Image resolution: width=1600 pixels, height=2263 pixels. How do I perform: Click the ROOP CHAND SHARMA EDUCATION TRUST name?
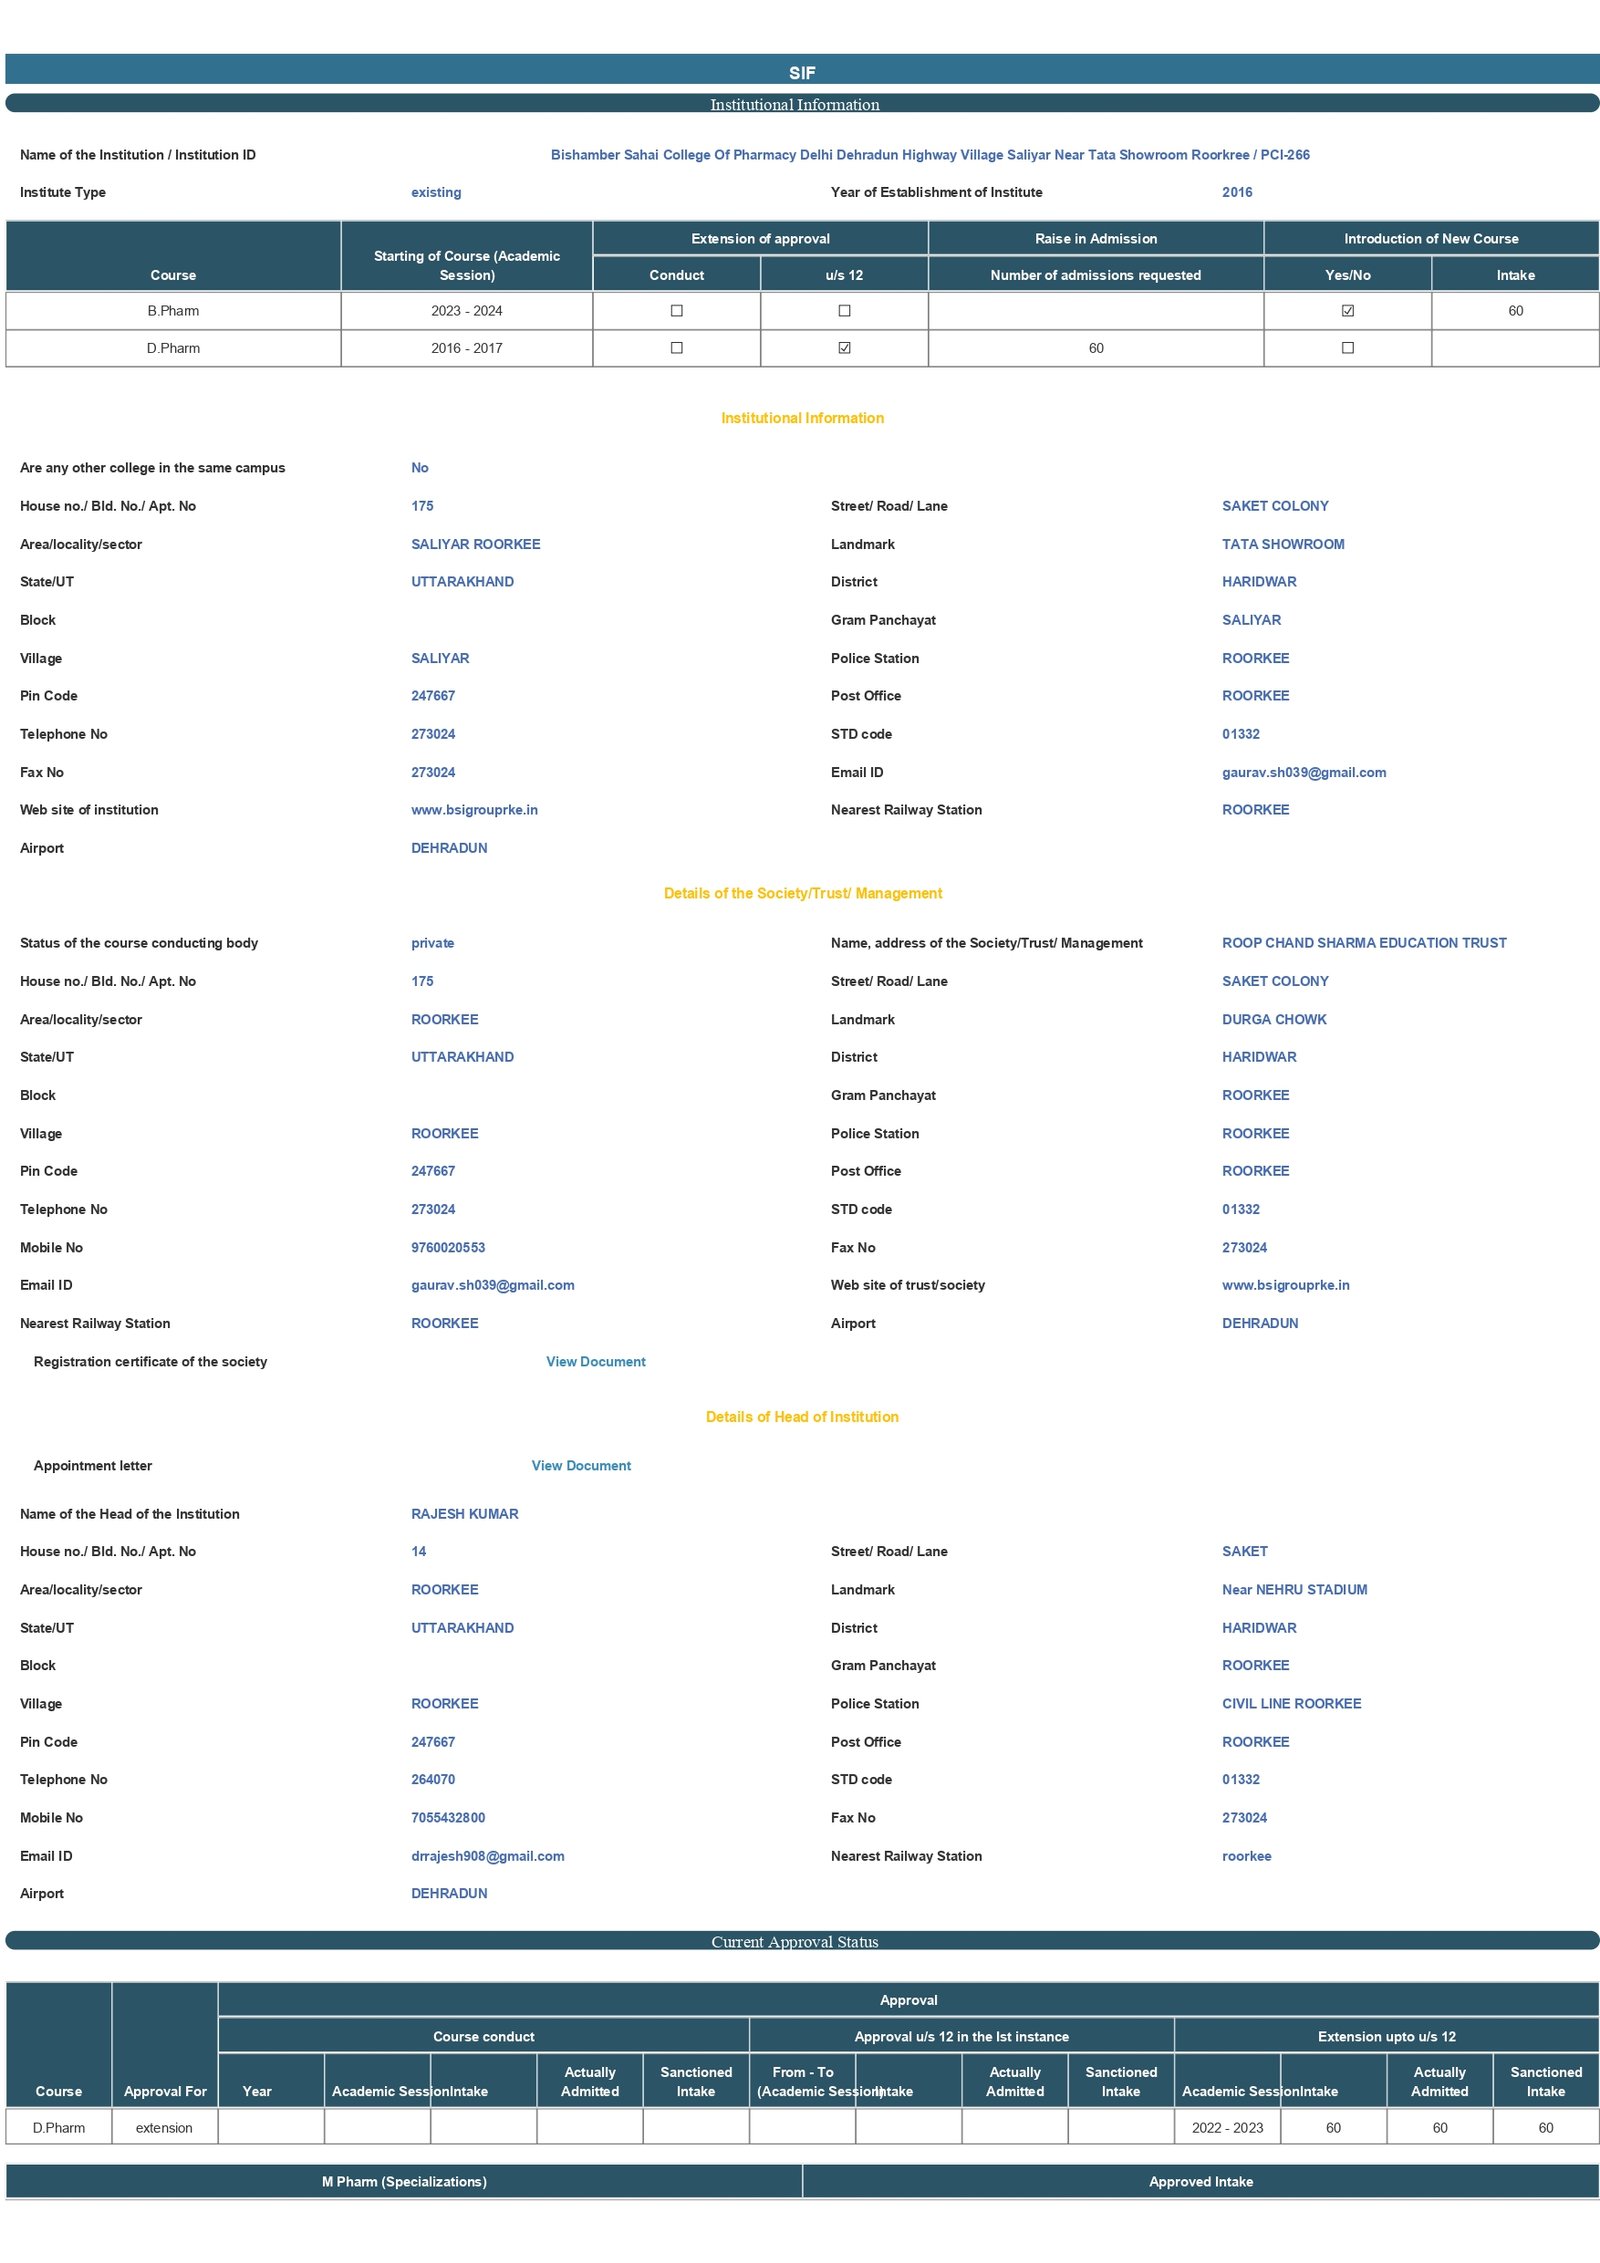point(1363,943)
